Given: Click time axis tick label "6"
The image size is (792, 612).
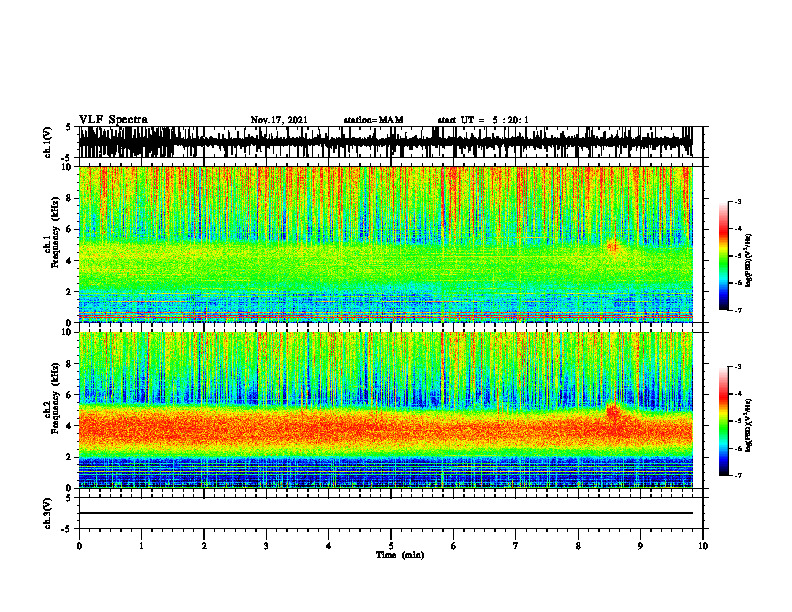Looking at the screenshot, I should pyautogui.click(x=454, y=546).
